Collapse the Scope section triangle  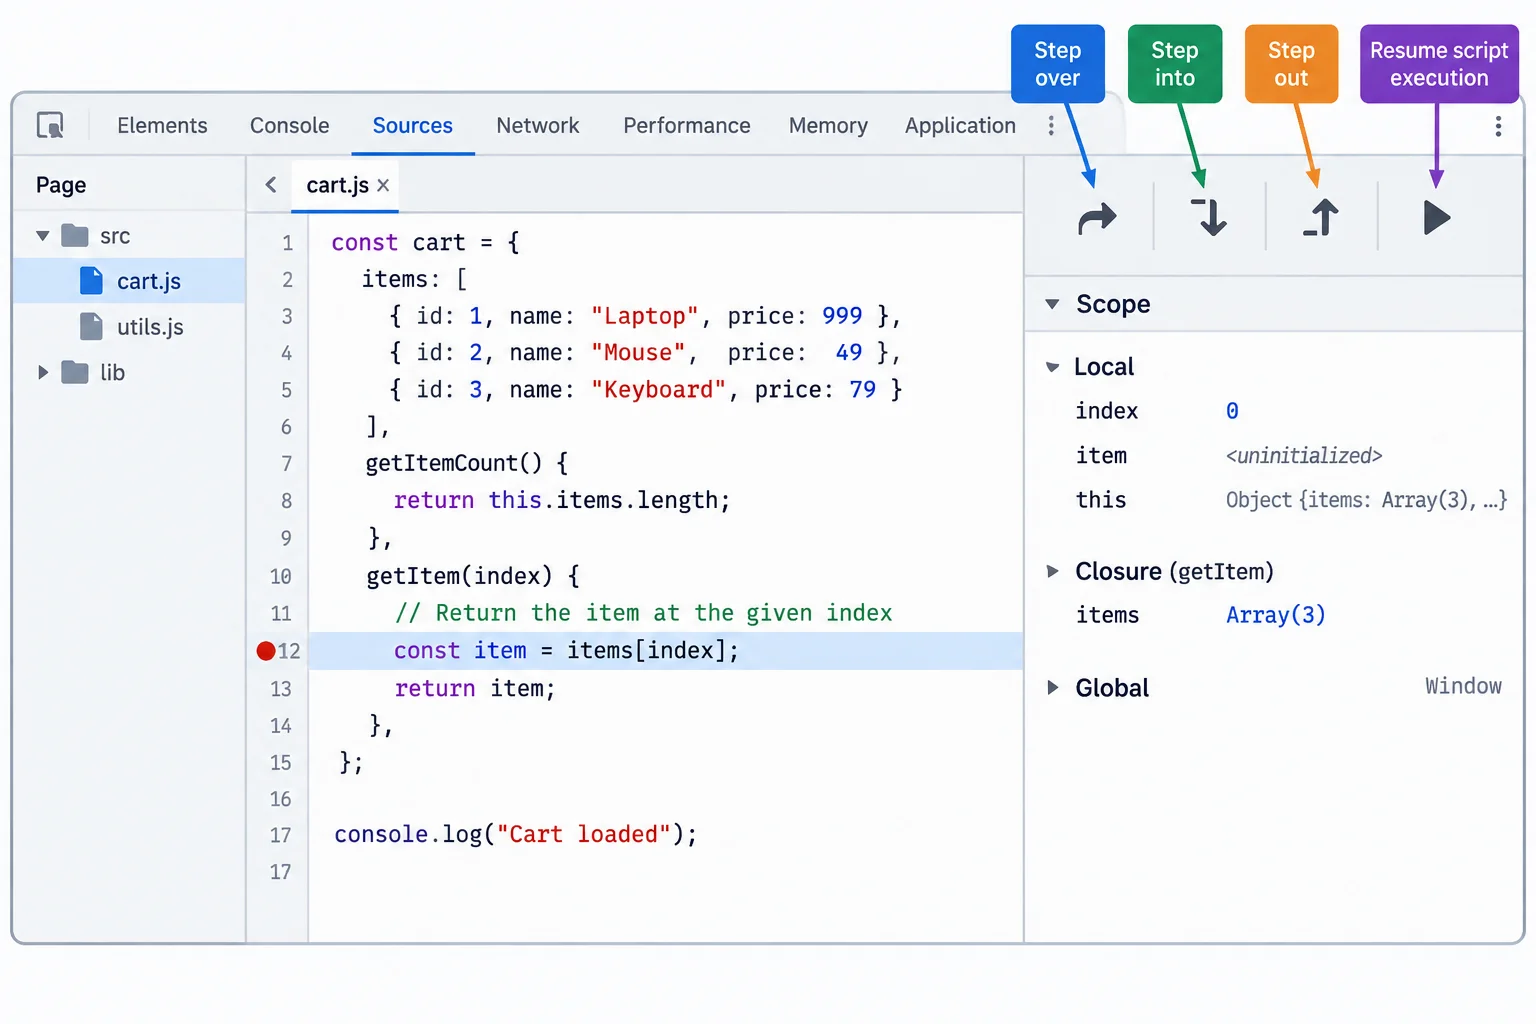(1052, 304)
